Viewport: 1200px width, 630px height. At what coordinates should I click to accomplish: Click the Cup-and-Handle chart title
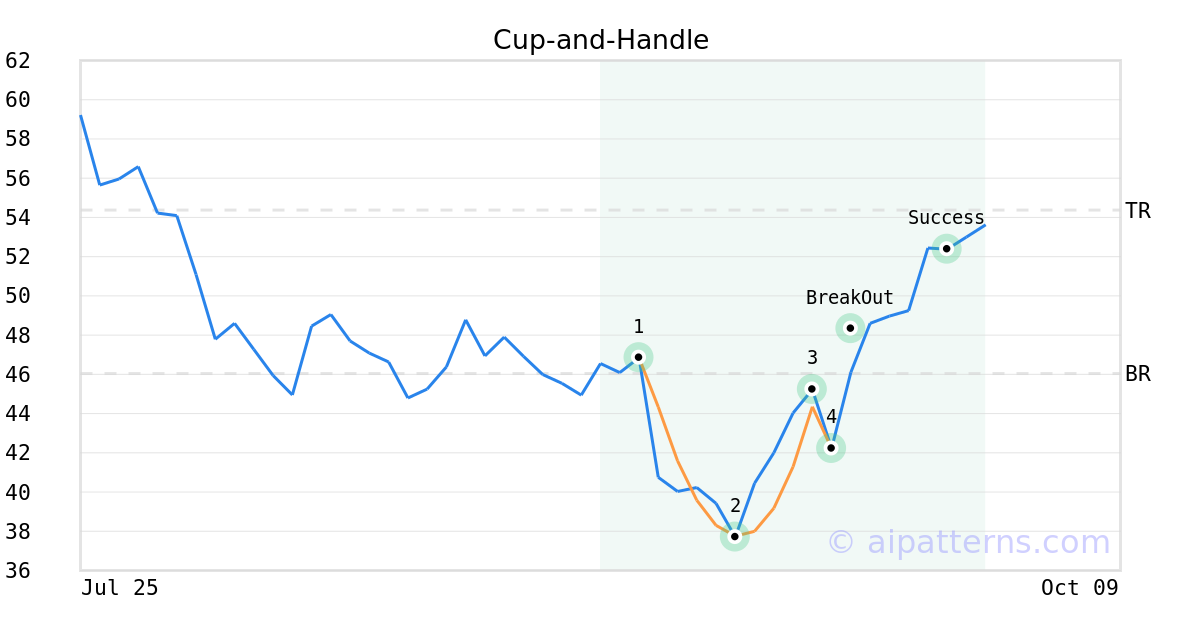point(600,40)
